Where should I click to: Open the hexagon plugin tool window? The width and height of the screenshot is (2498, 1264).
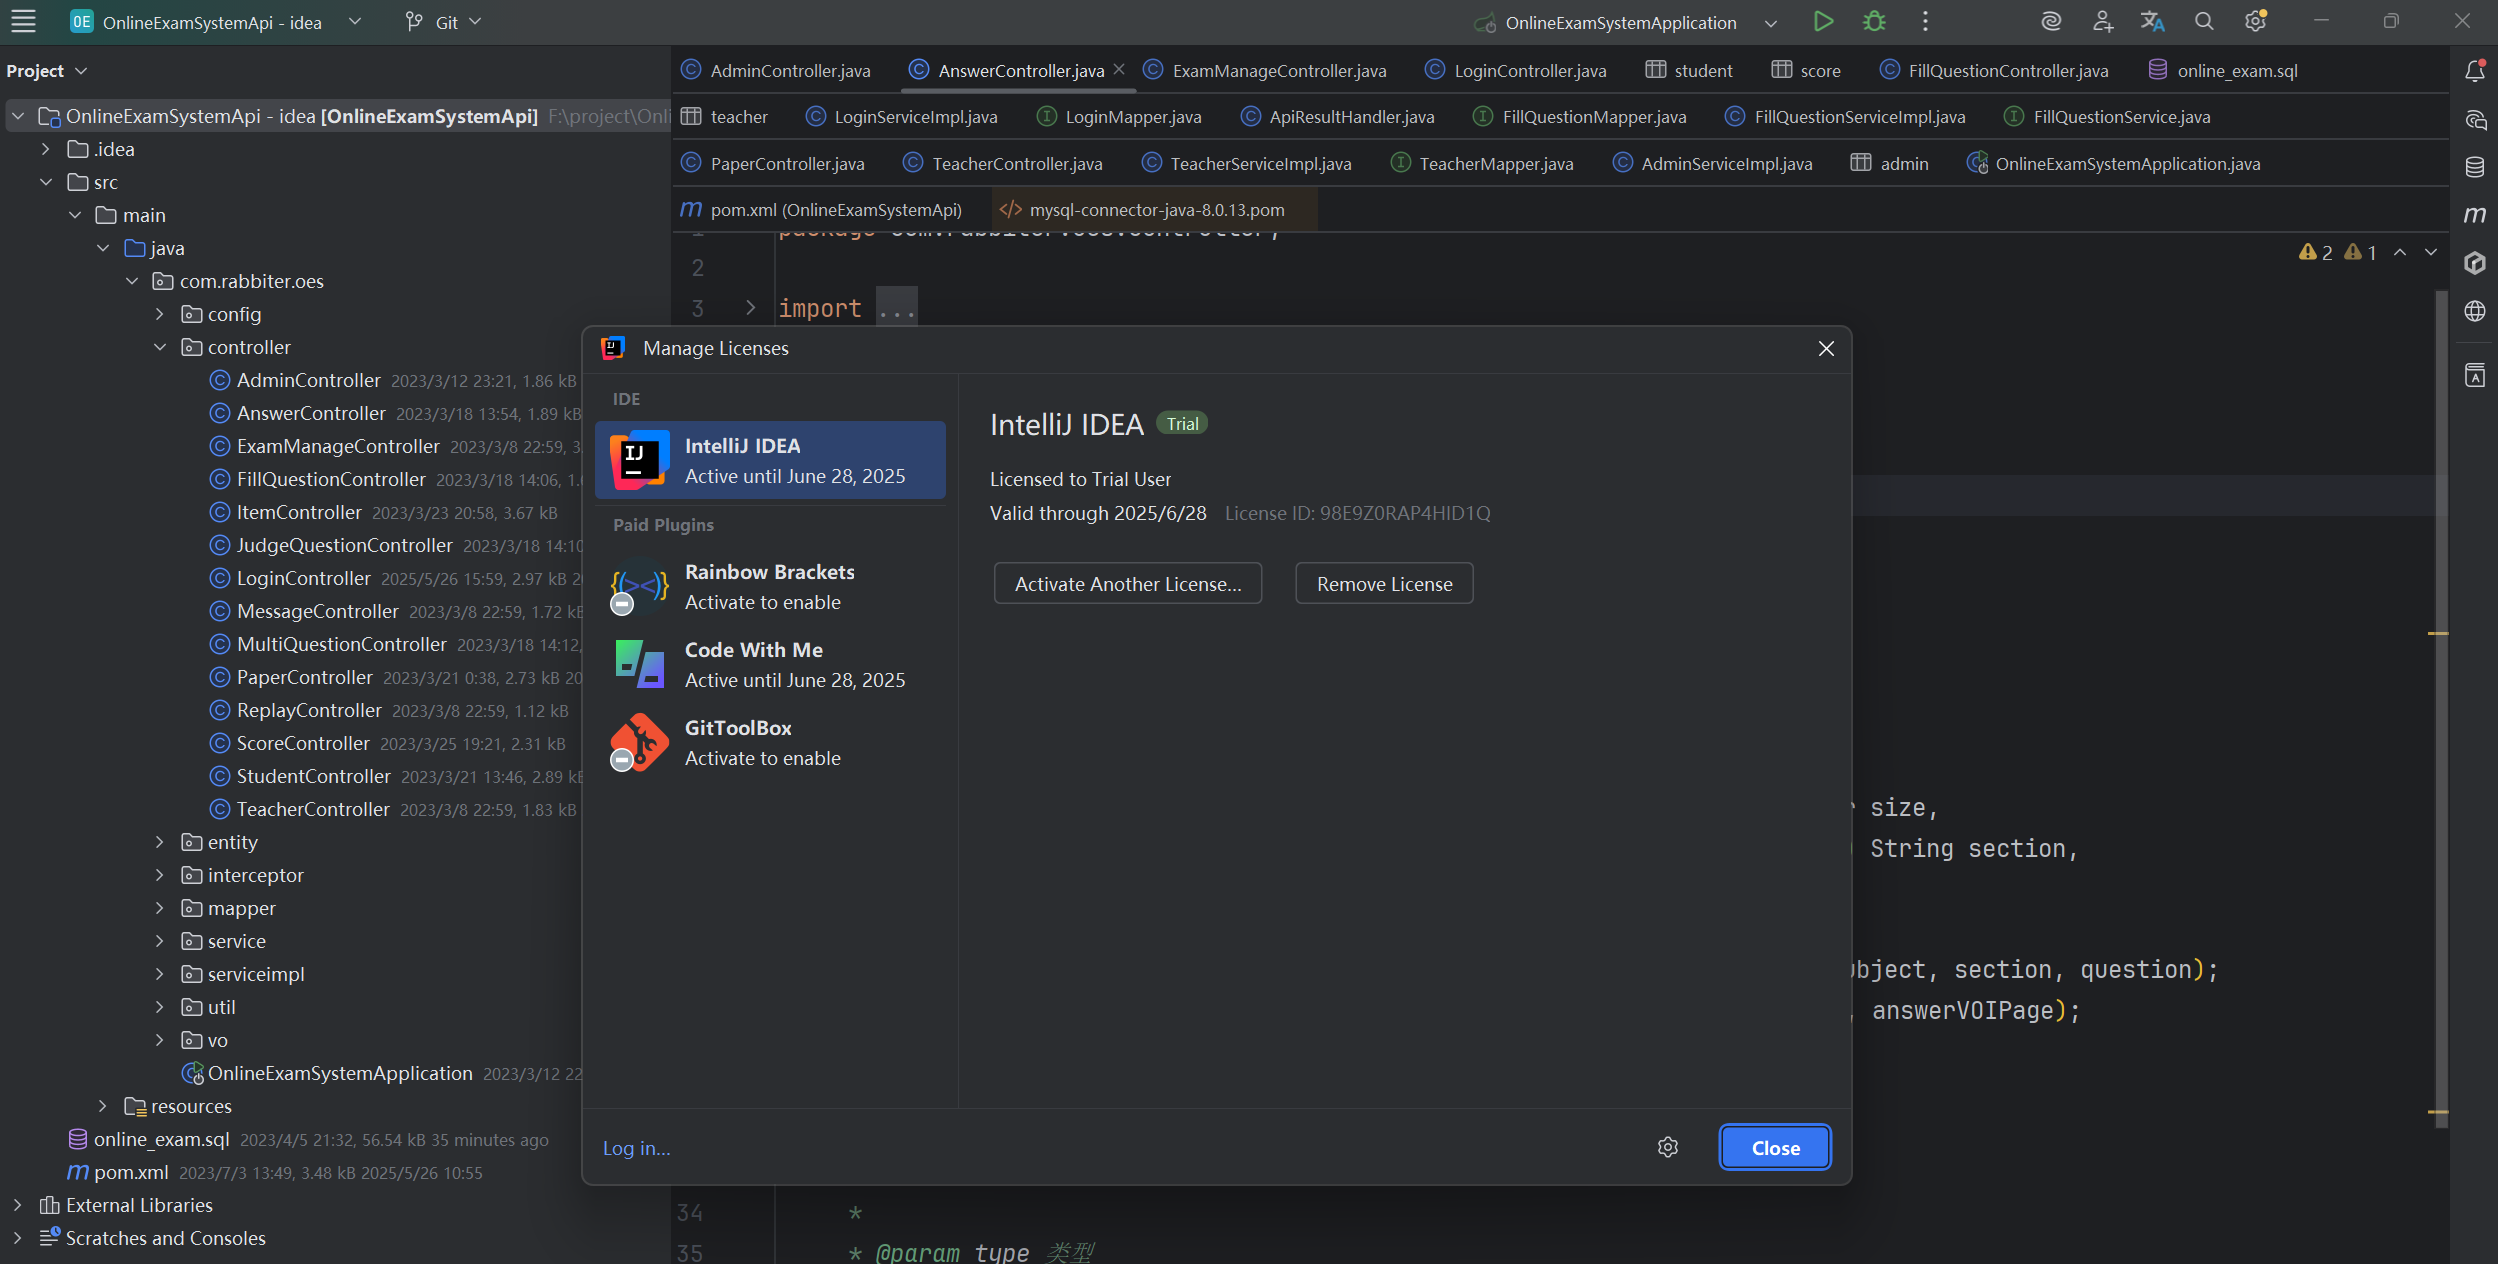(x=2475, y=263)
